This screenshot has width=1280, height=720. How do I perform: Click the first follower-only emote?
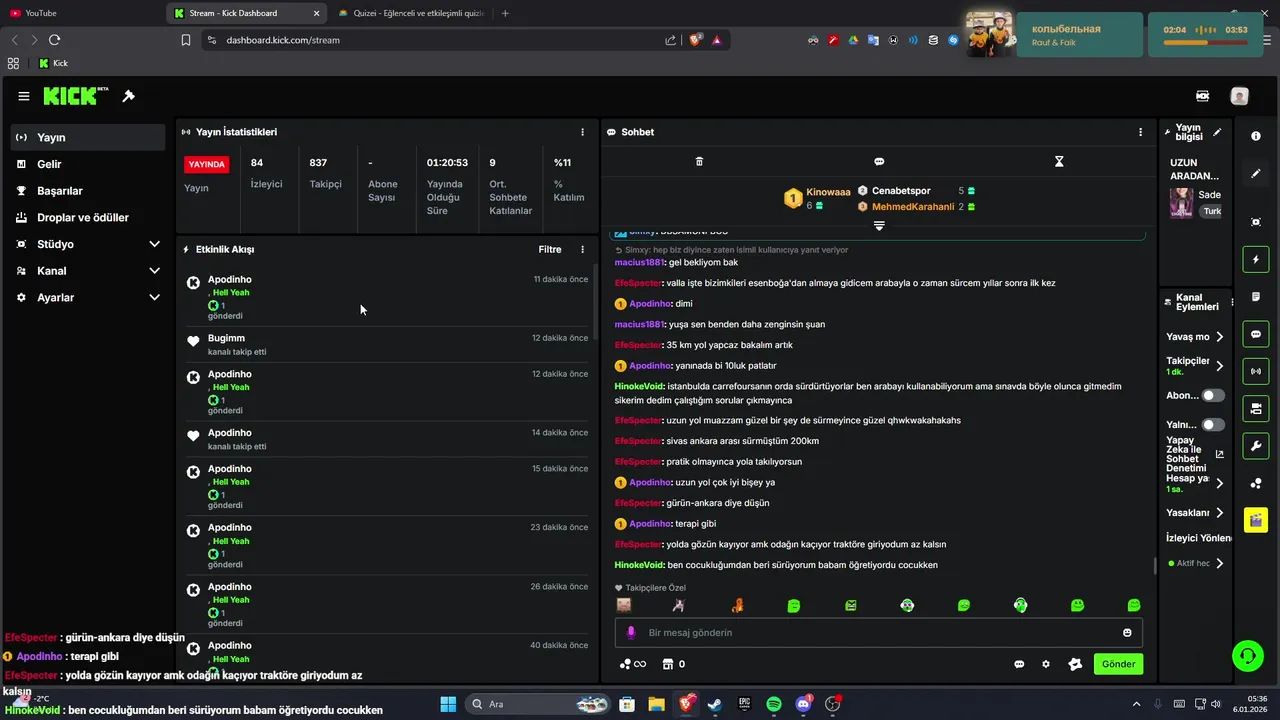pyautogui.click(x=623, y=605)
